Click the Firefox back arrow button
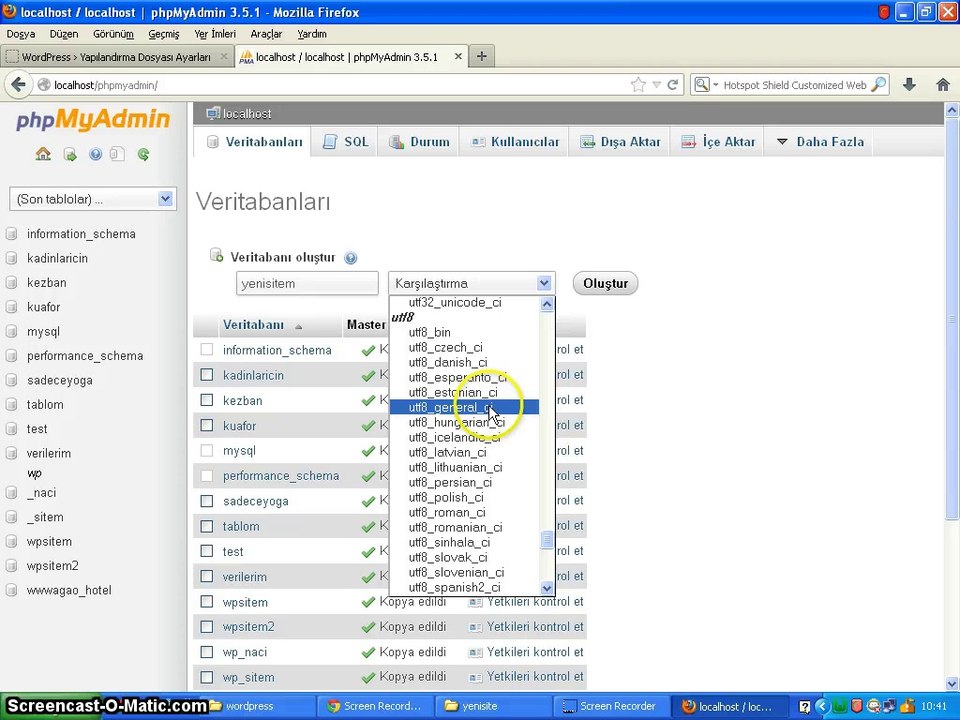 point(18,84)
